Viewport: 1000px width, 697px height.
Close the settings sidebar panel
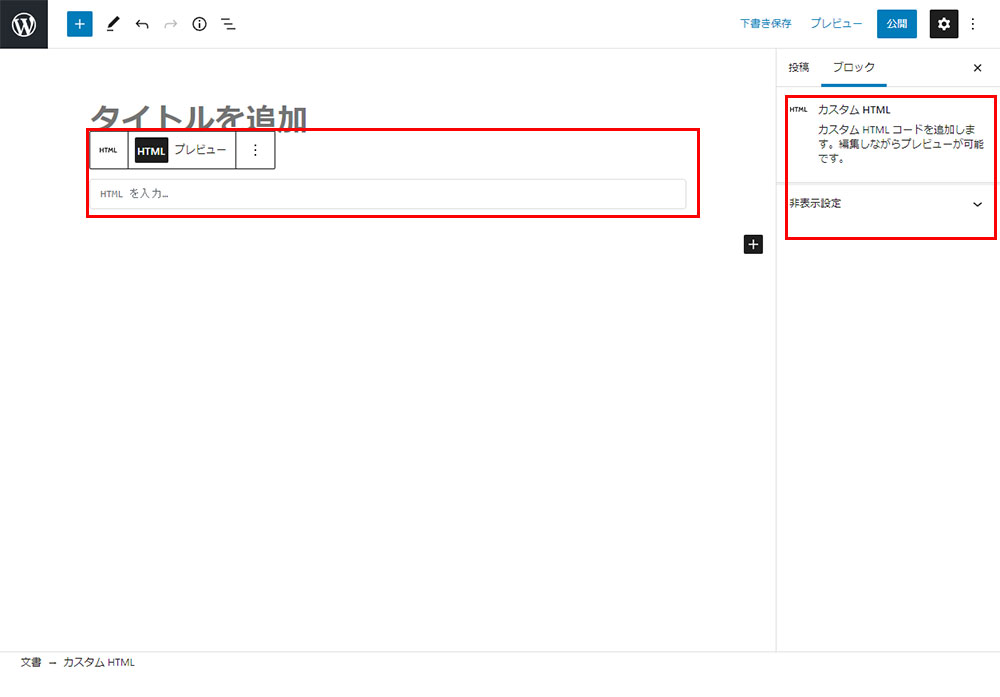pyautogui.click(x=977, y=68)
